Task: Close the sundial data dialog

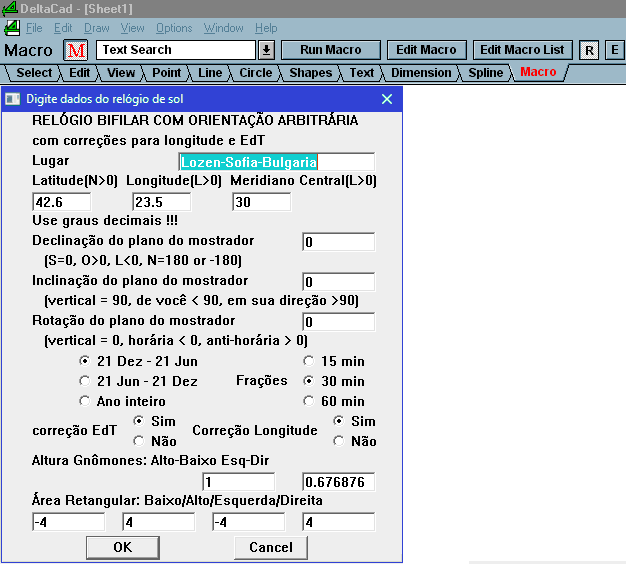Action: [387, 98]
